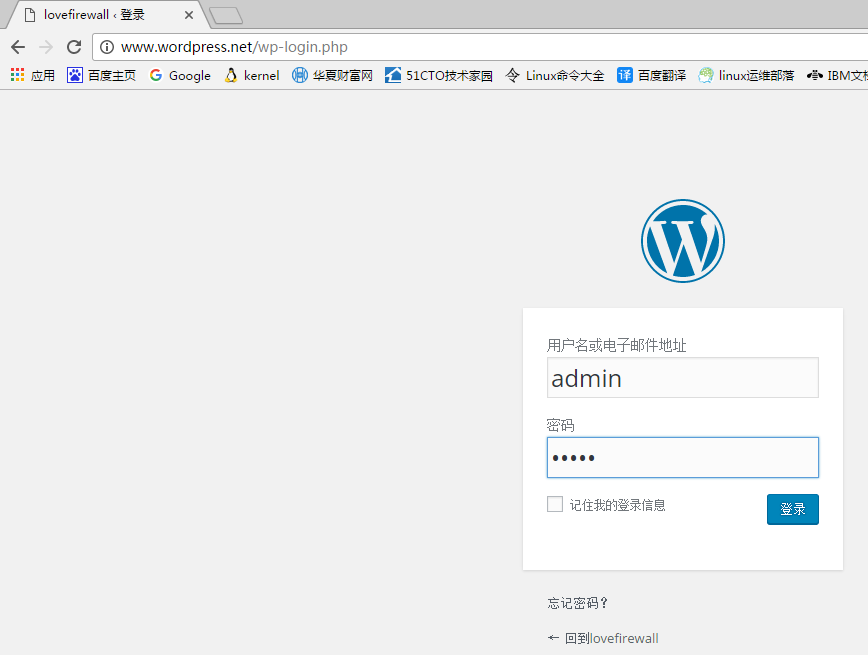Open the 51CTO技术家园 bookmark
Image resolution: width=868 pixels, height=655 pixels.
click(x=438, y=75)
